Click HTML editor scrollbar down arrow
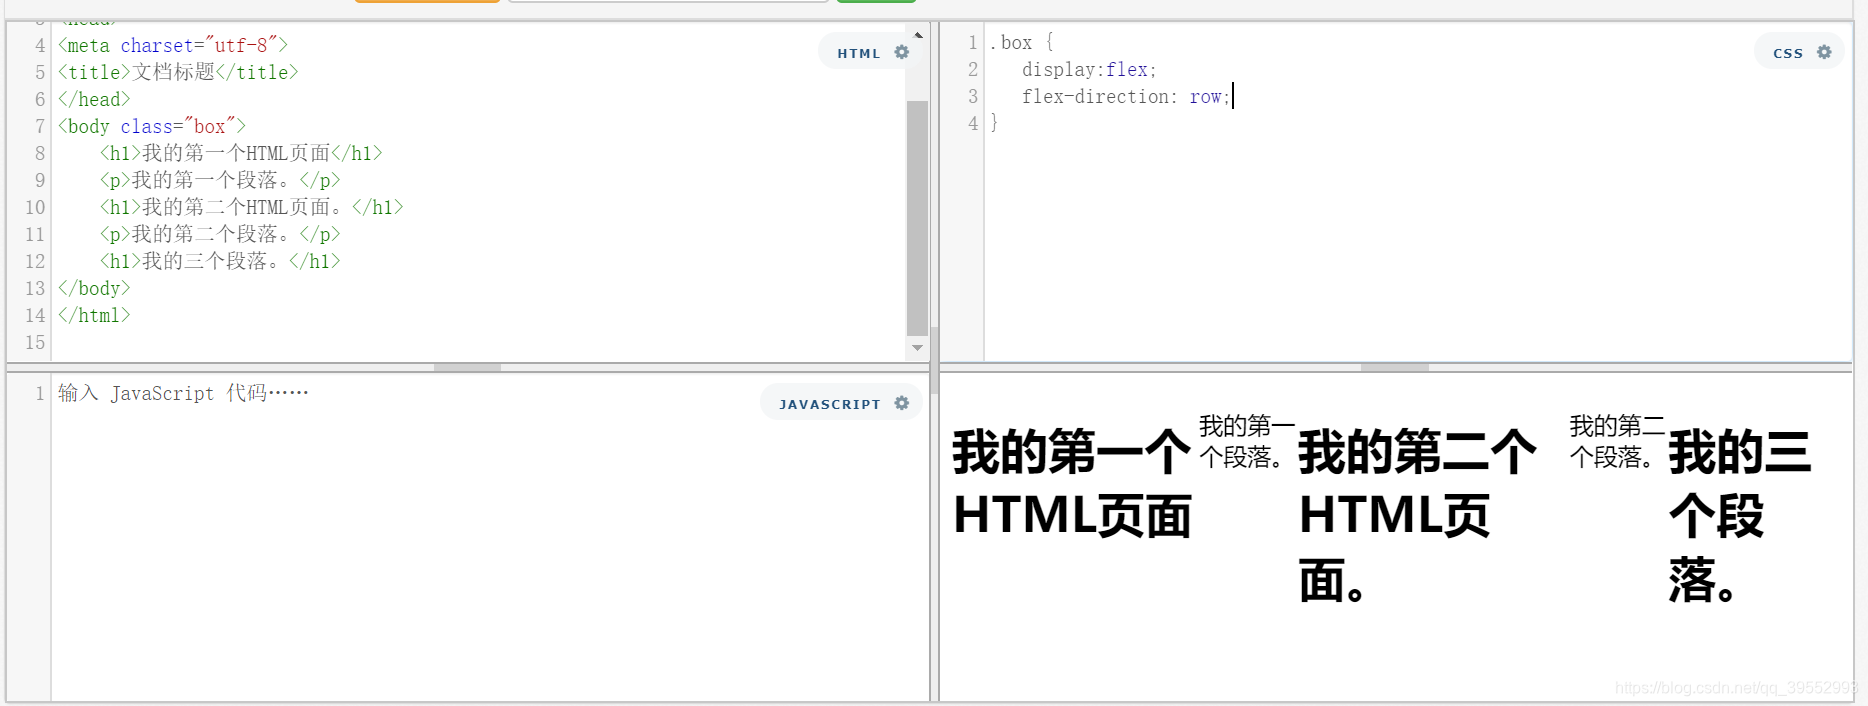The height and width of the screenshot is (706, 1868). 918,348
